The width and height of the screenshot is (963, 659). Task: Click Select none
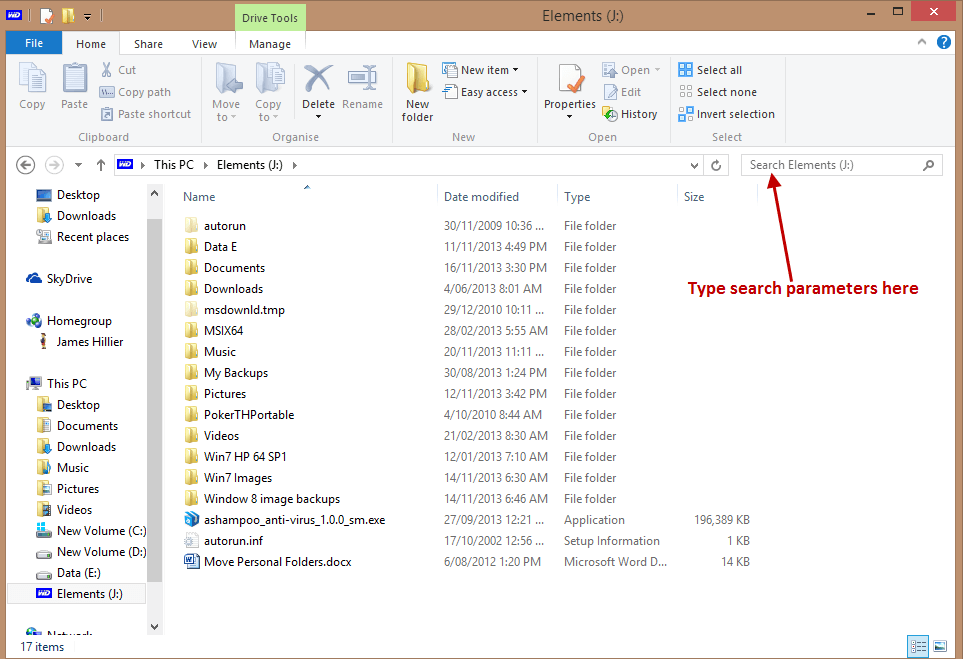717,92
